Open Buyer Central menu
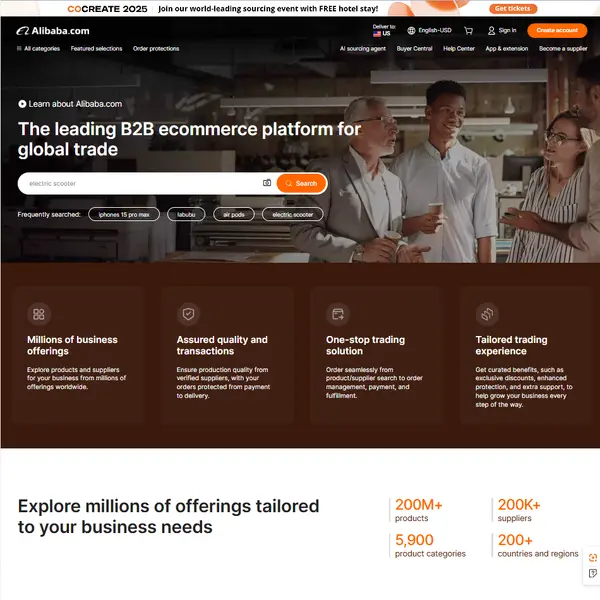The image size is (600, 600). point(414,49)
